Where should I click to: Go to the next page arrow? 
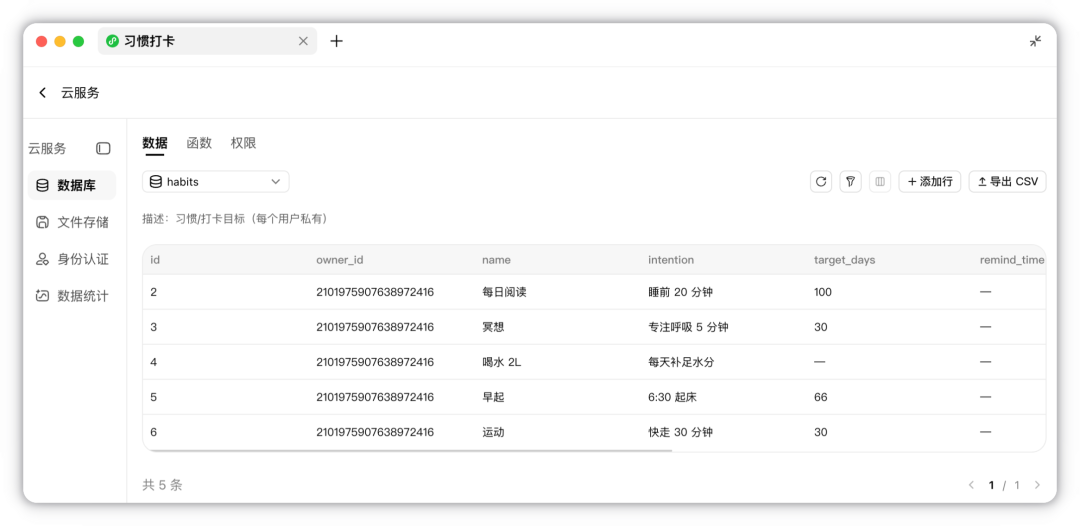tap(1037, 485)
